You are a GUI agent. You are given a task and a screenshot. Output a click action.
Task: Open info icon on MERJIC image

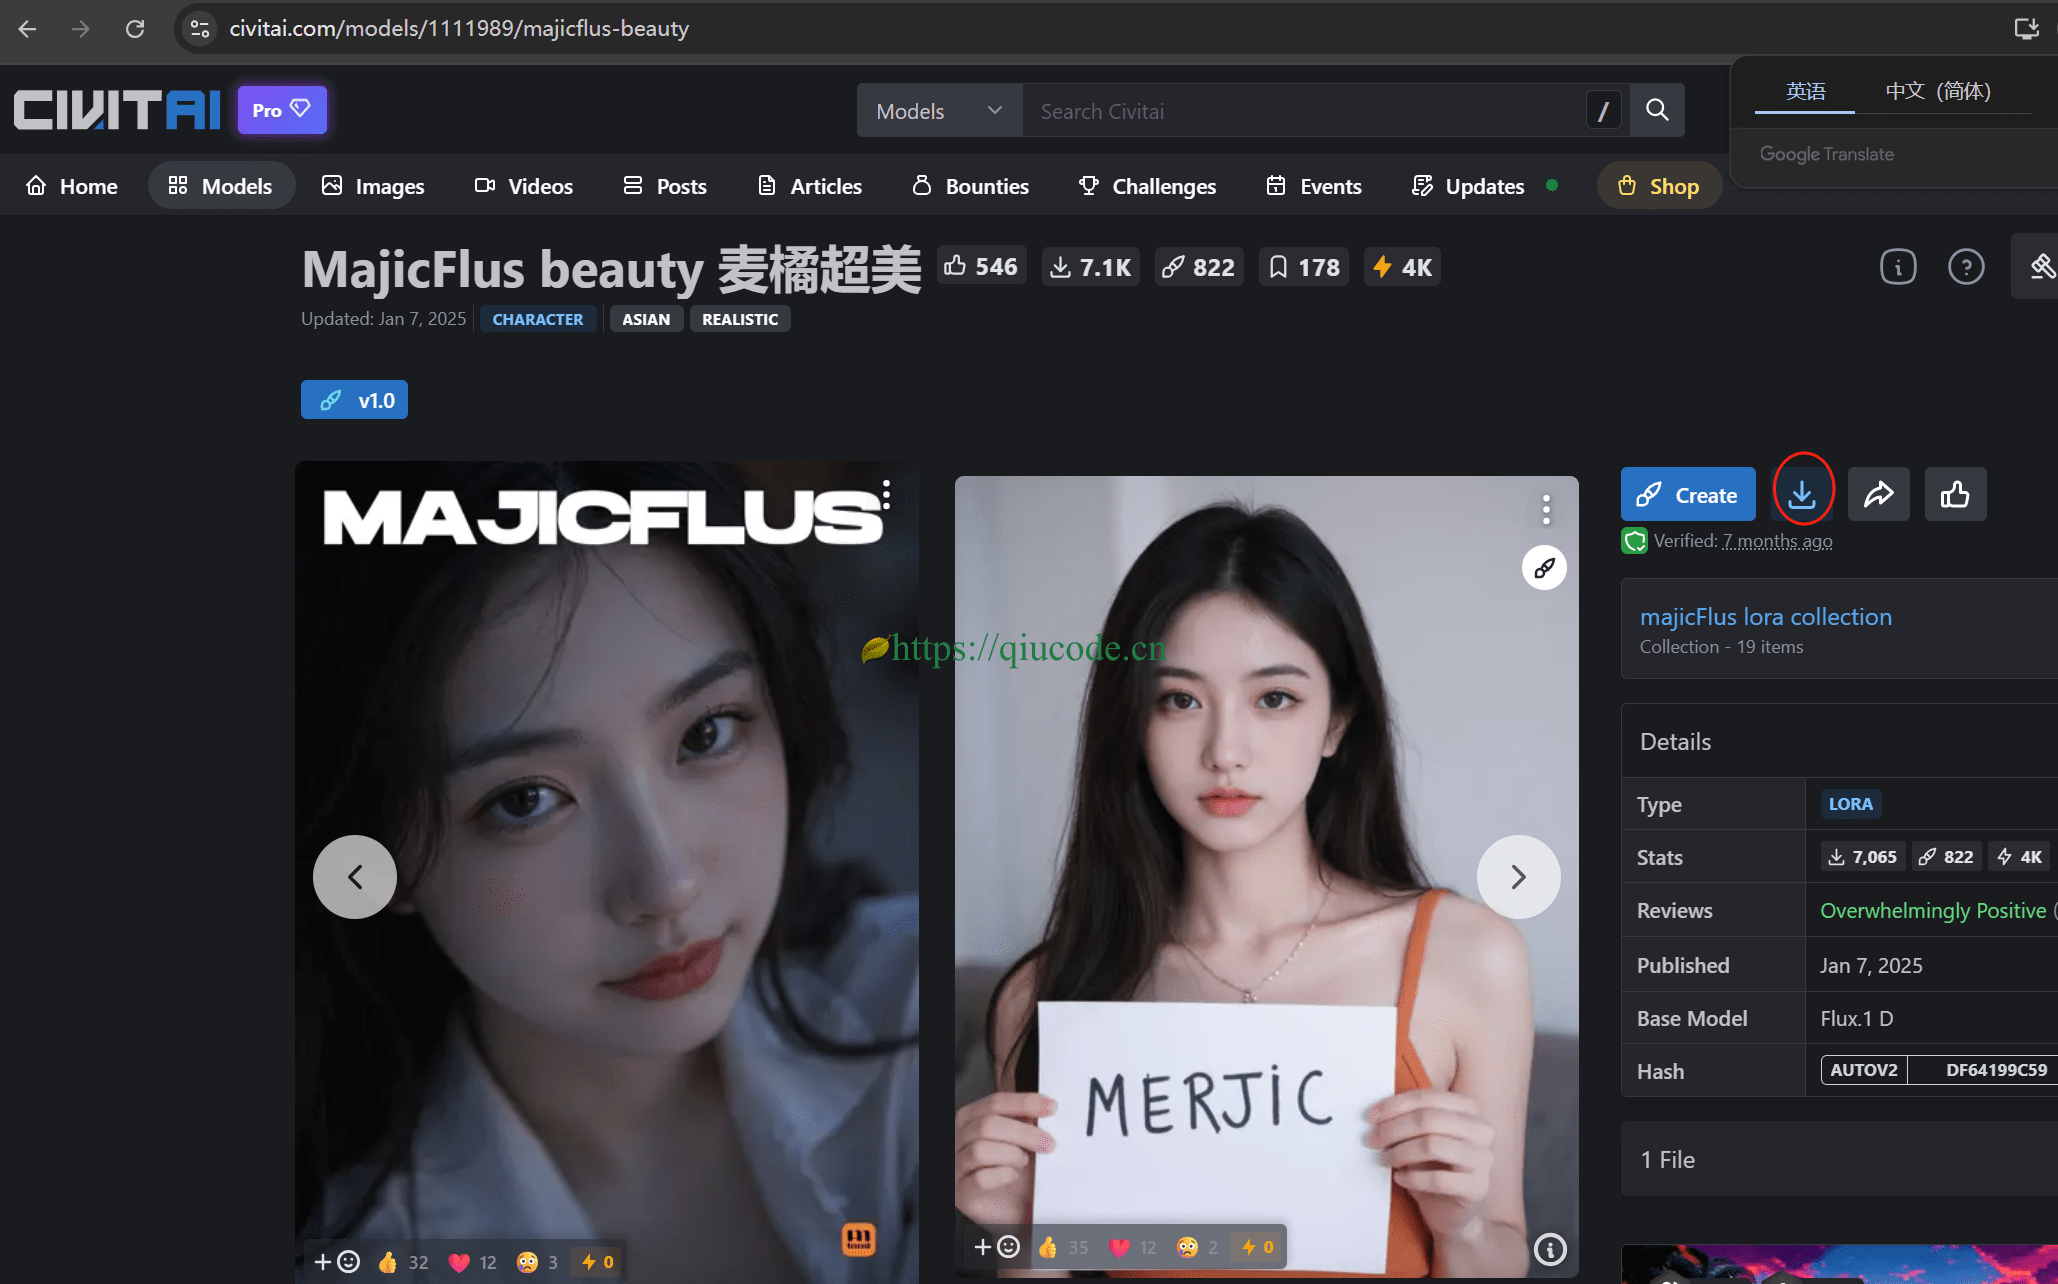click(x=1550, y=1248)
